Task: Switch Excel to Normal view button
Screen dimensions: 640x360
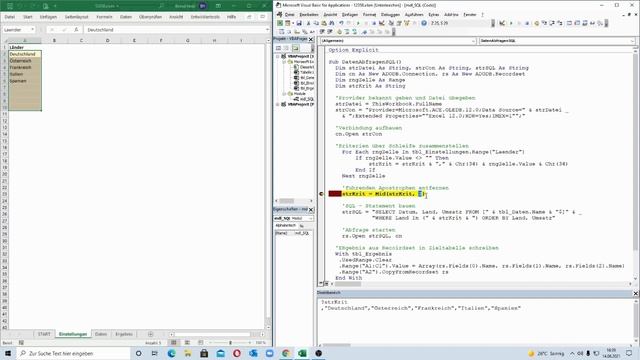Action: (173, 342)
